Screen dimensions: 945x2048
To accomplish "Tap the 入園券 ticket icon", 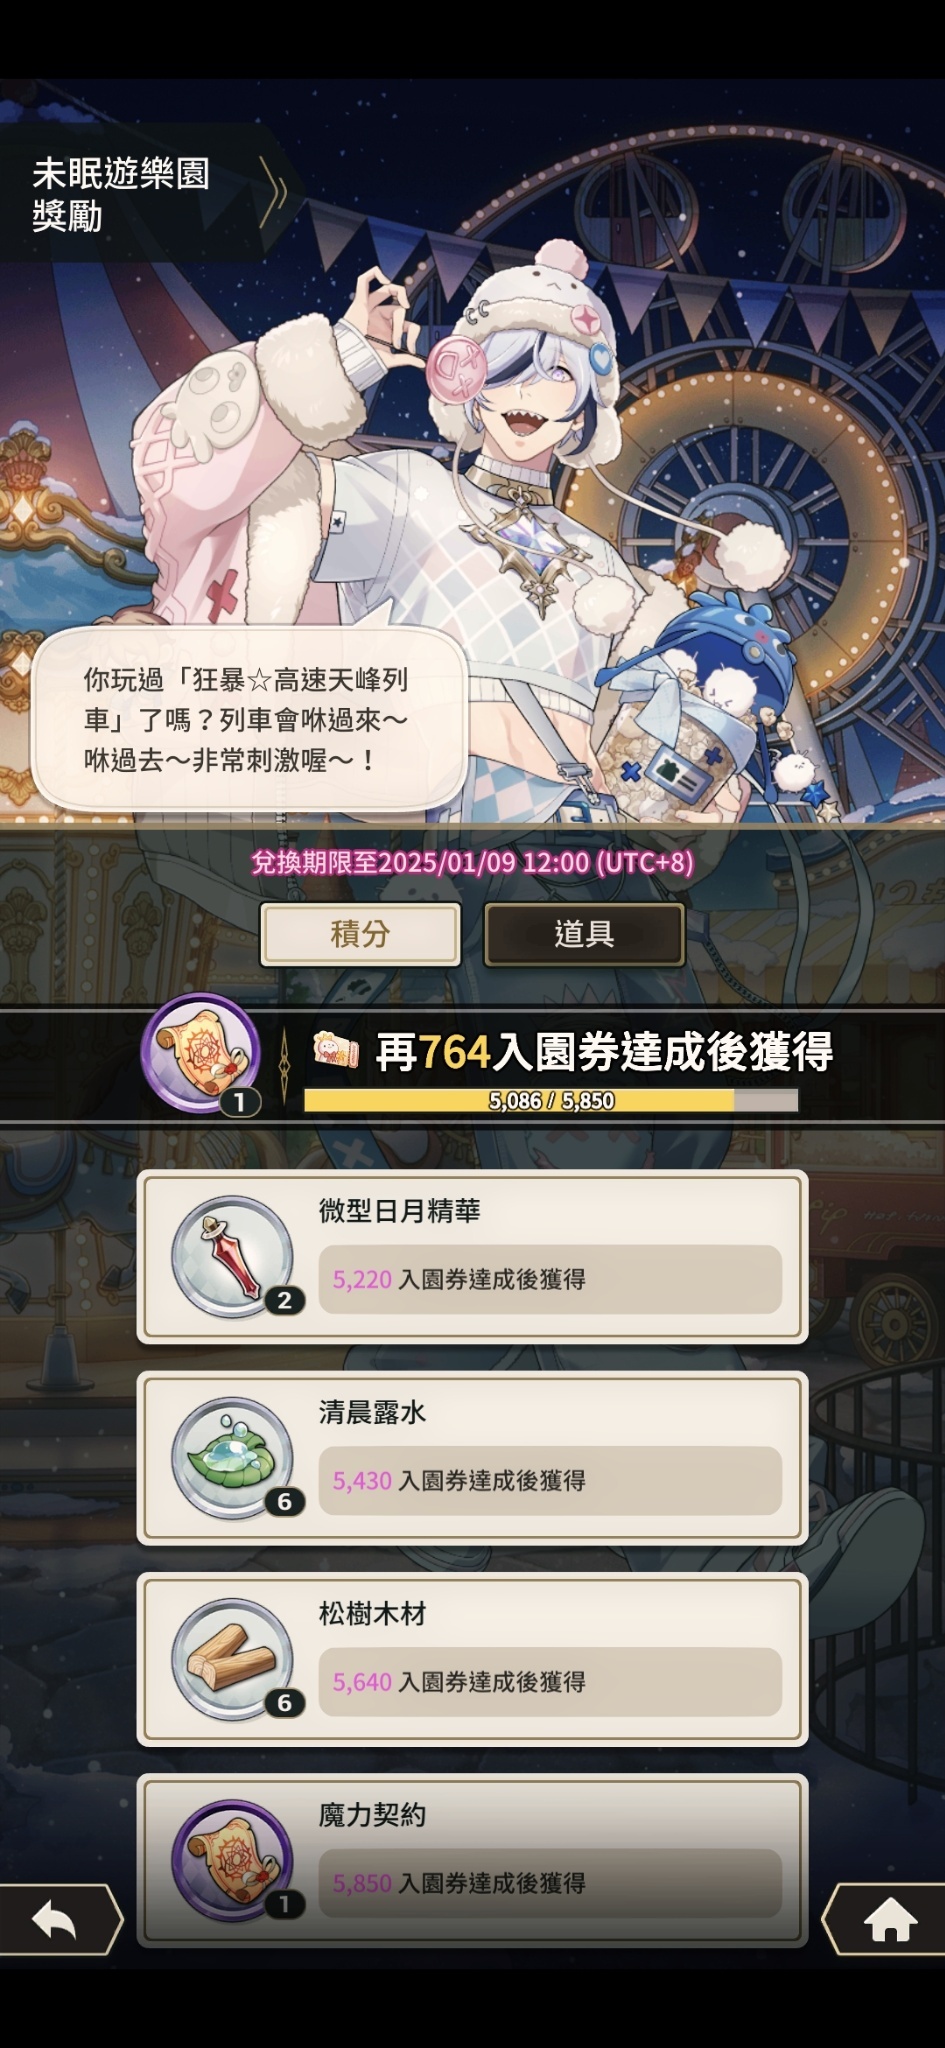I will 336,1050.
